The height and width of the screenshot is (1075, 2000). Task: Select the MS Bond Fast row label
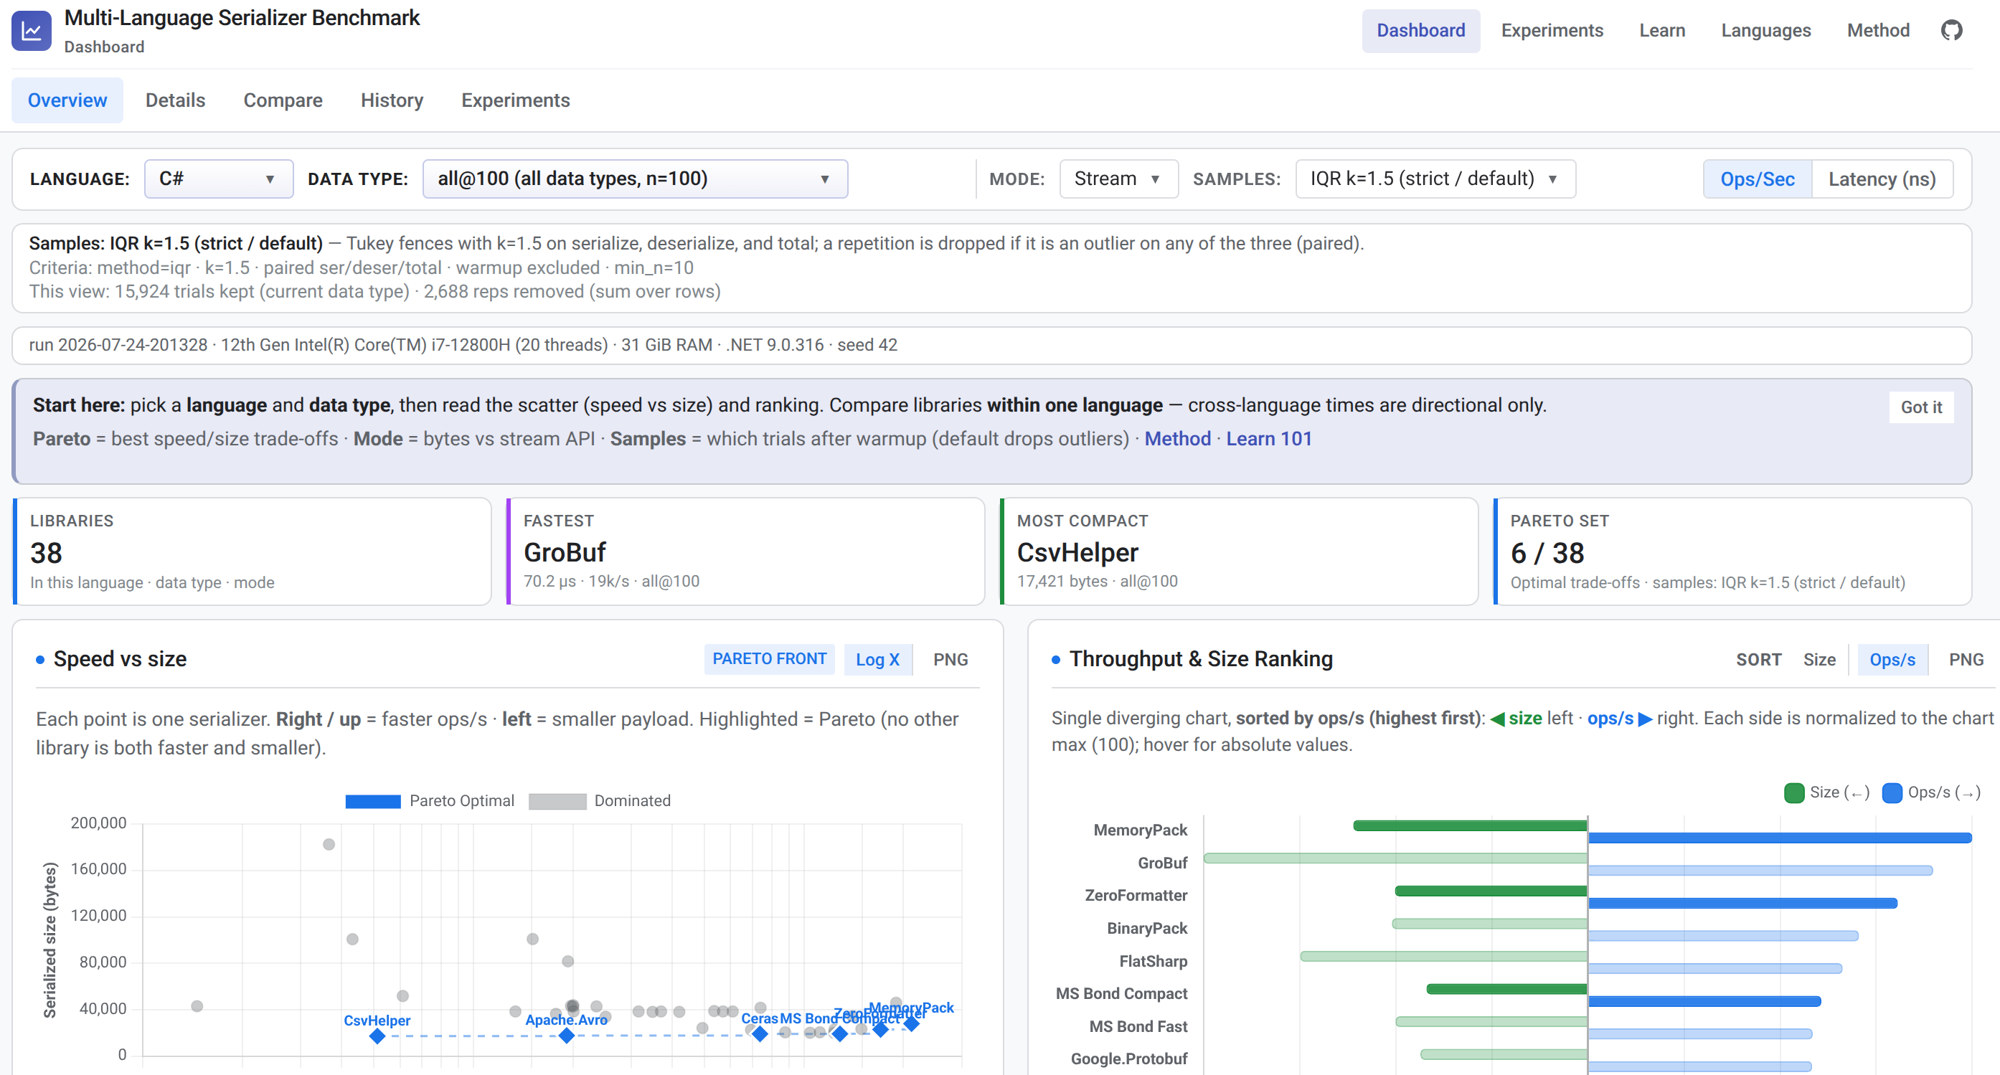pyautogui.click(x=1138, y=1026)
